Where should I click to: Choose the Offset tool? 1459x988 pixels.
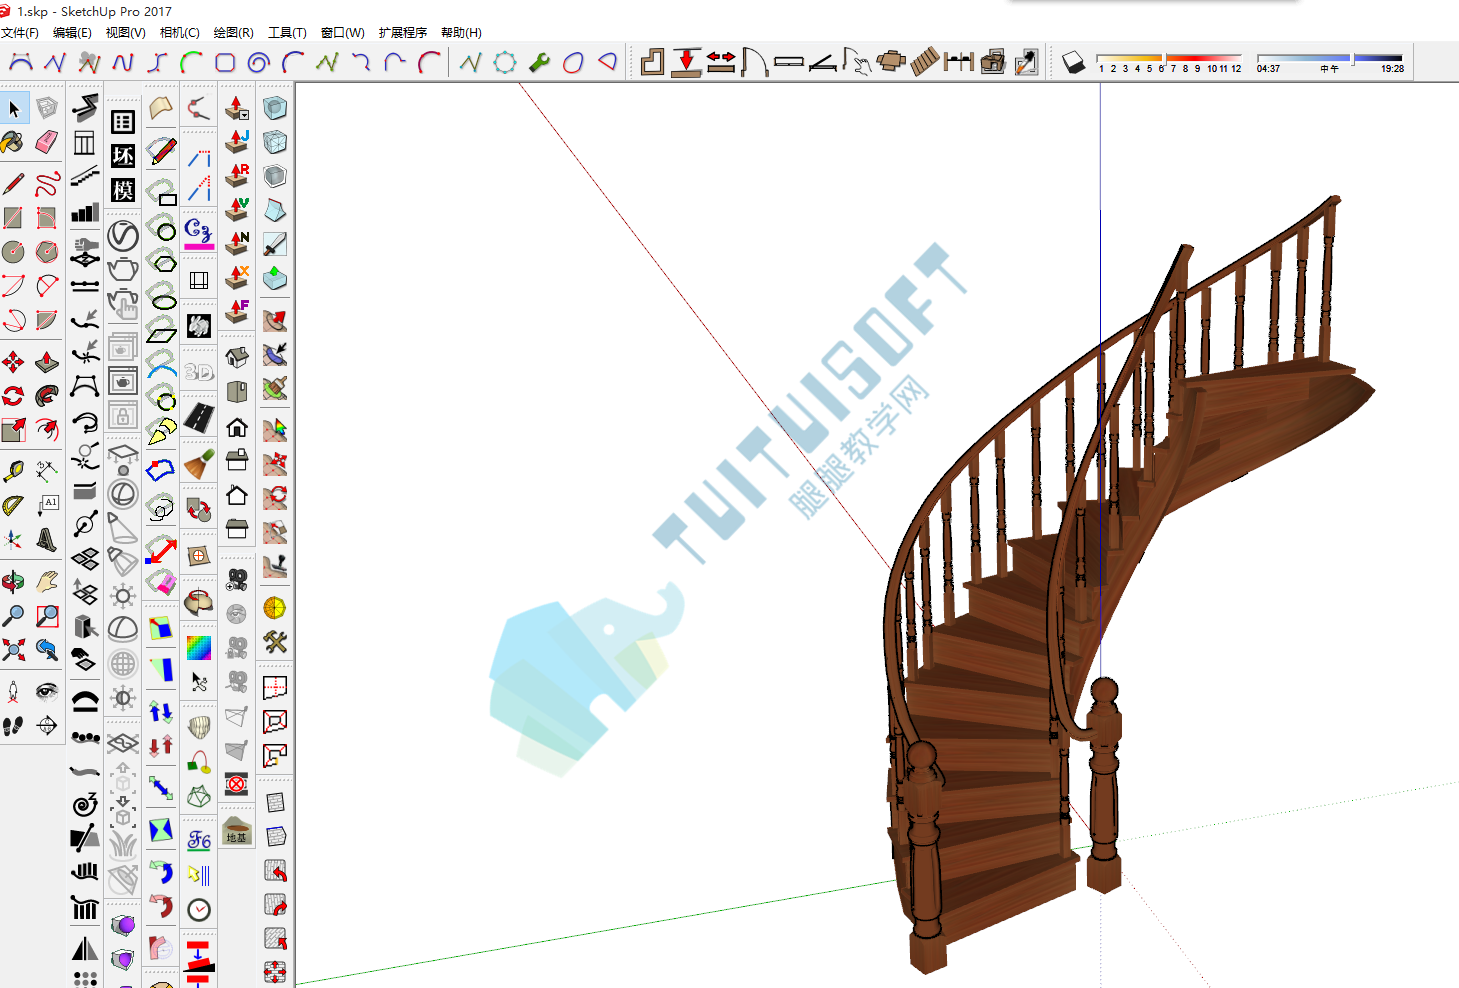tap(47, 430)
